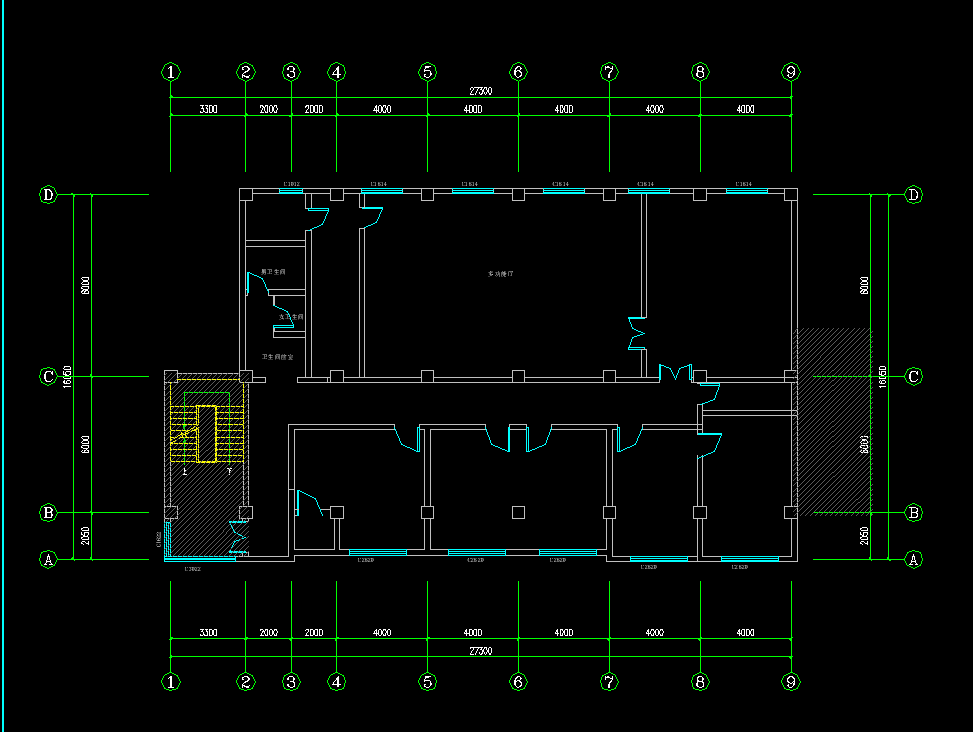Select the left axis bubble labeled D
The width and height of the screenshot is (973, 732).
[x=47, y=194]
